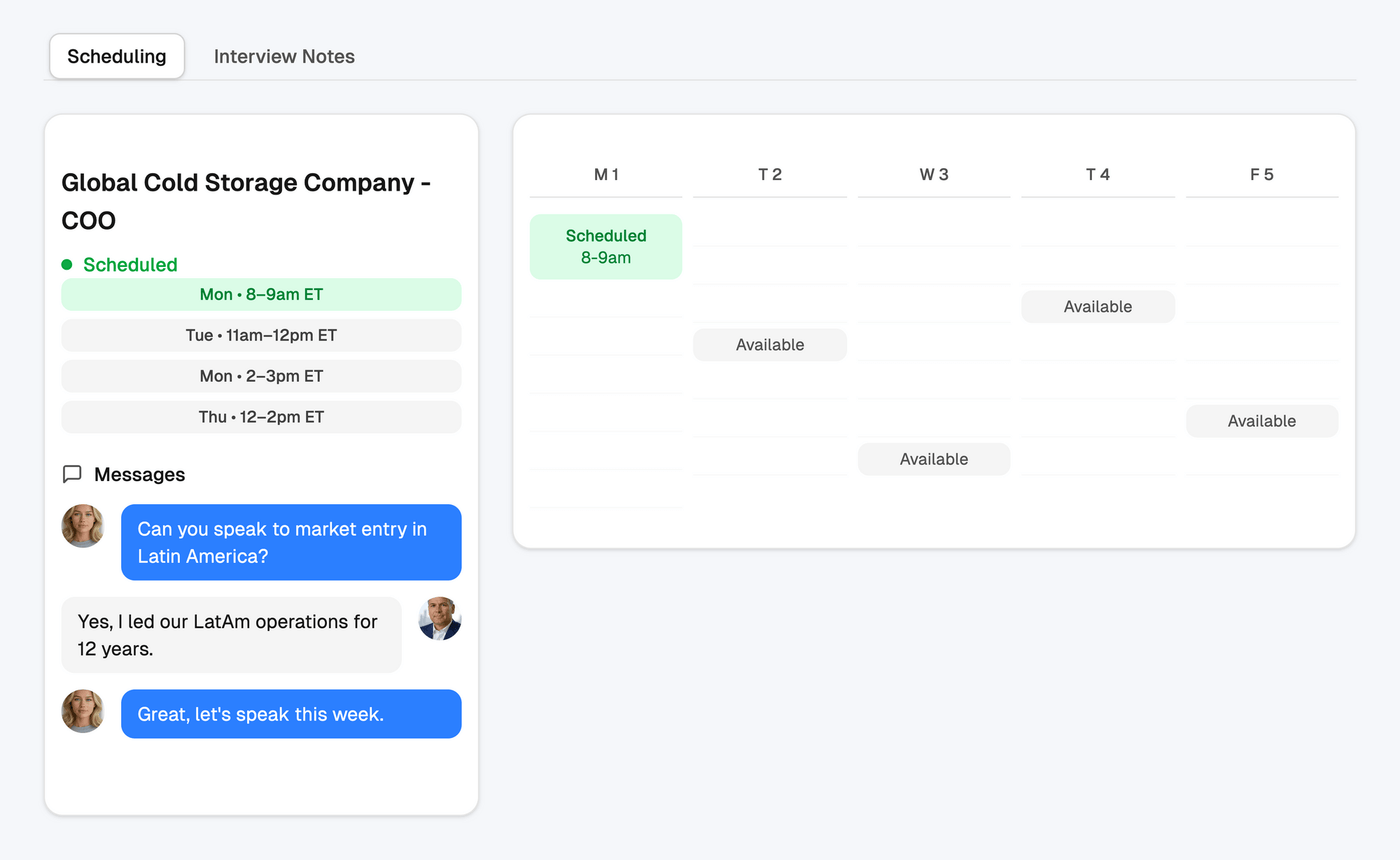Select the Thu 12–2pm ET time slot
This screenshot has width=1400, height=860.
pos(261,417)
